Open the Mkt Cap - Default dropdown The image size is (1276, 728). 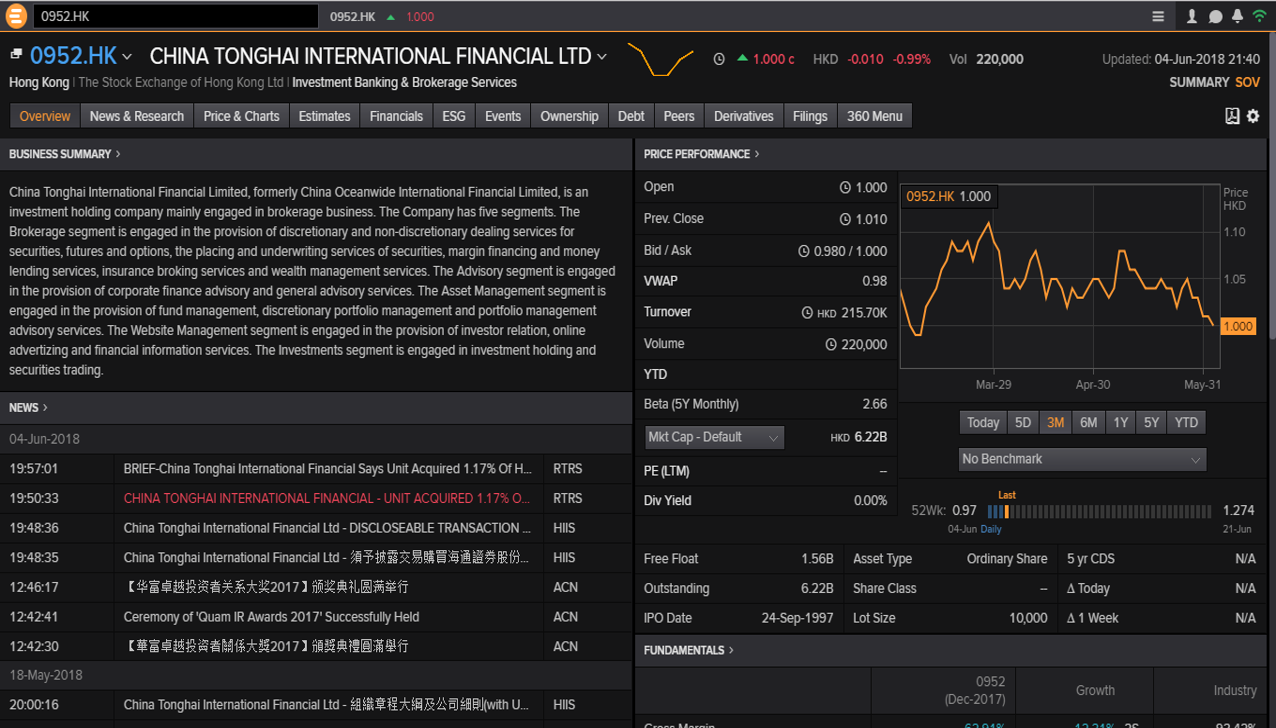[714, 437]
